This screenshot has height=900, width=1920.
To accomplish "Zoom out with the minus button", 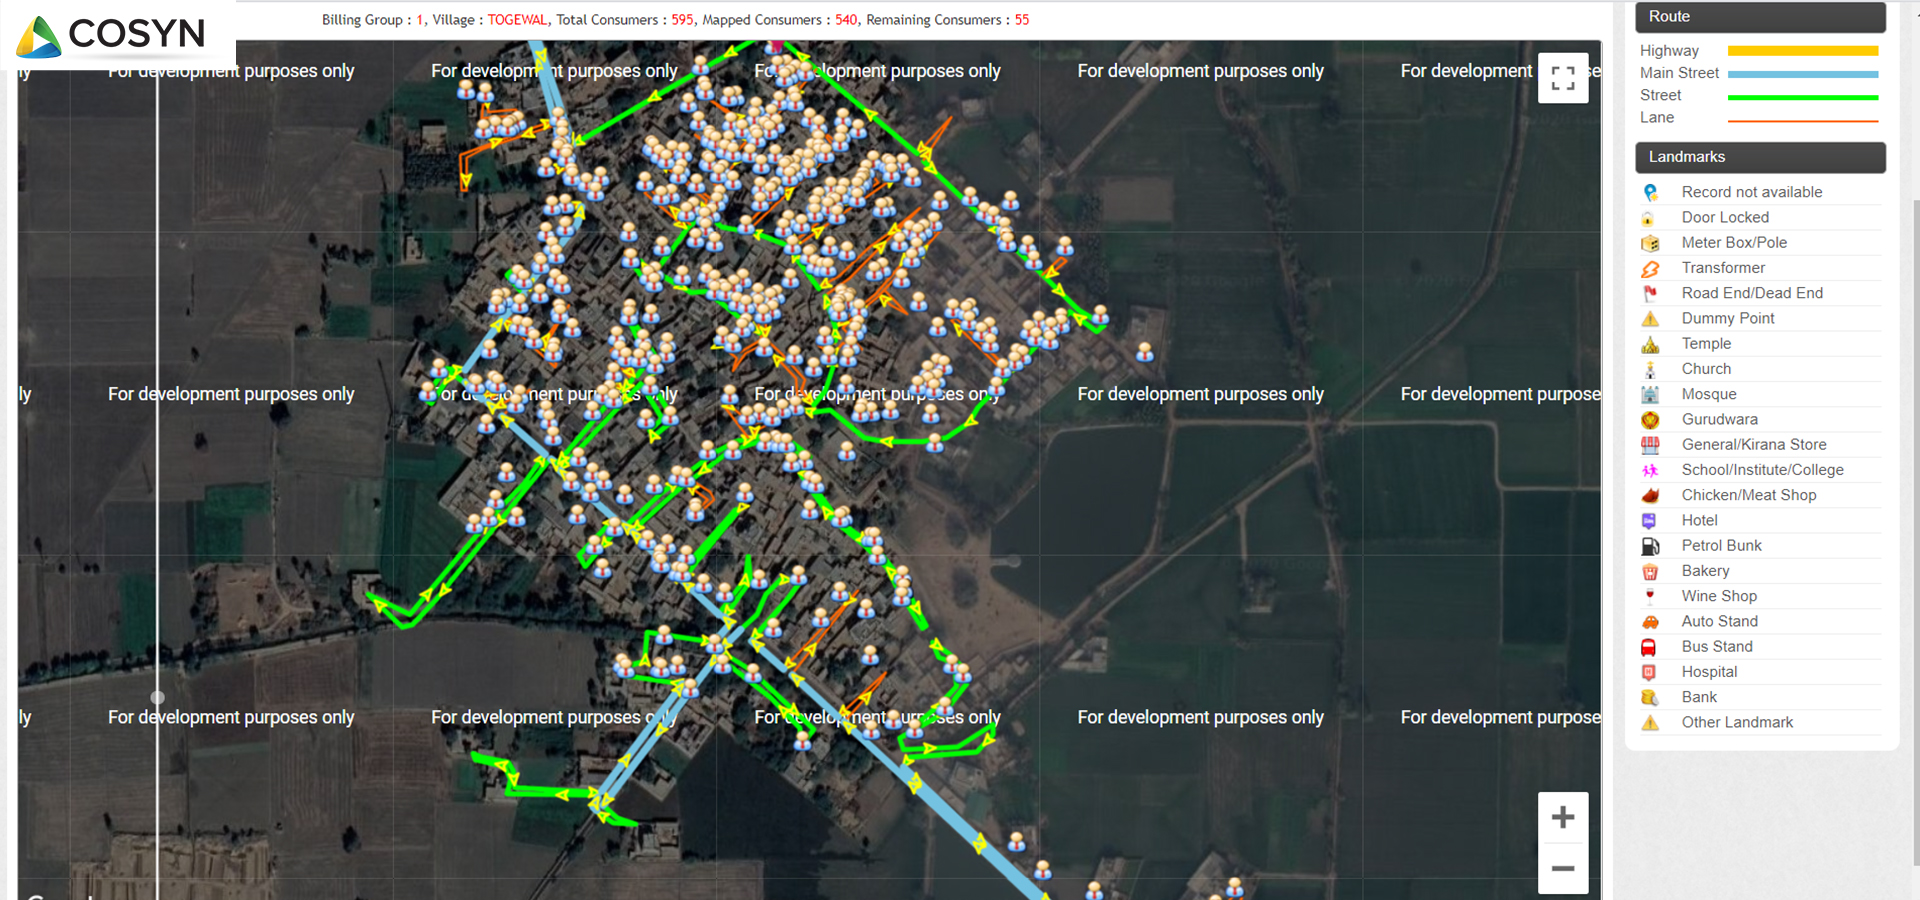I will pos(1563,868).
